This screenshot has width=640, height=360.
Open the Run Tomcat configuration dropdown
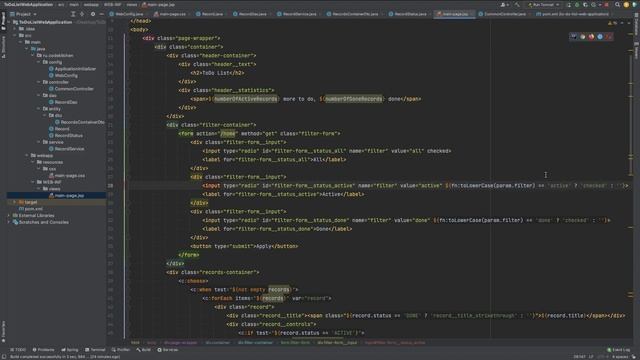pyautogui.click(x=543, y=4)
